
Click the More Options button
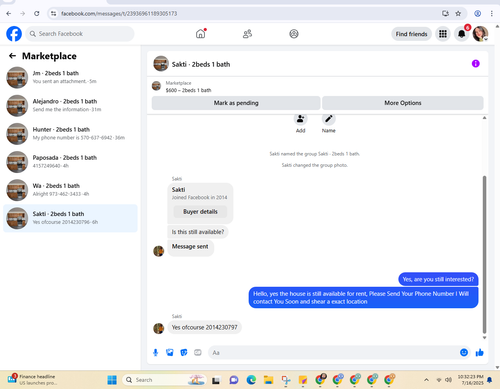(x=403, y=103)
